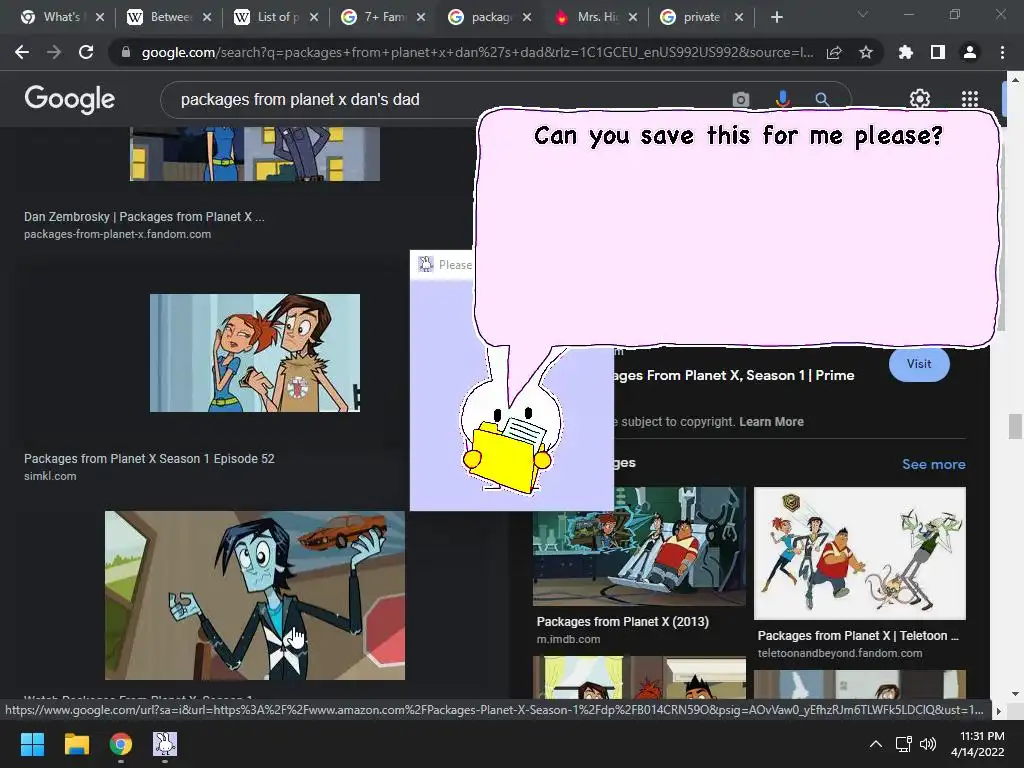Click the scrollbar down arrow

click(1015, 694)
